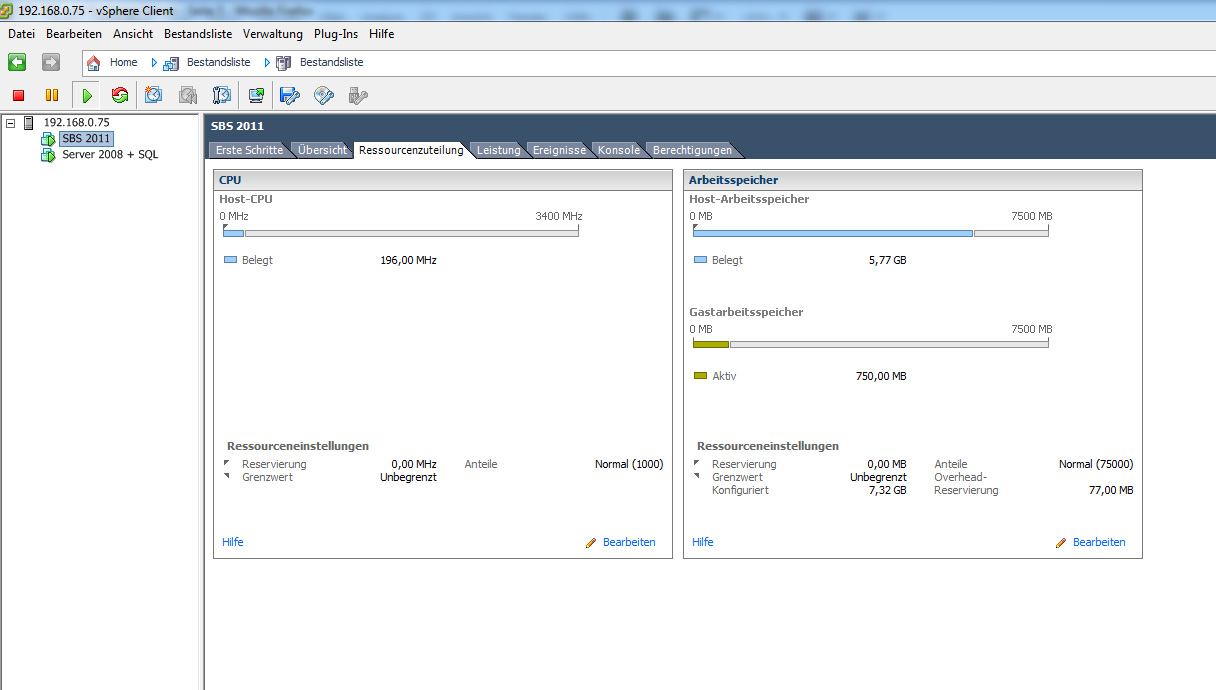Click the Host-Arbeitsspeicher usage bar
This screenshot has height=690, width=1216.
(871, 233)
